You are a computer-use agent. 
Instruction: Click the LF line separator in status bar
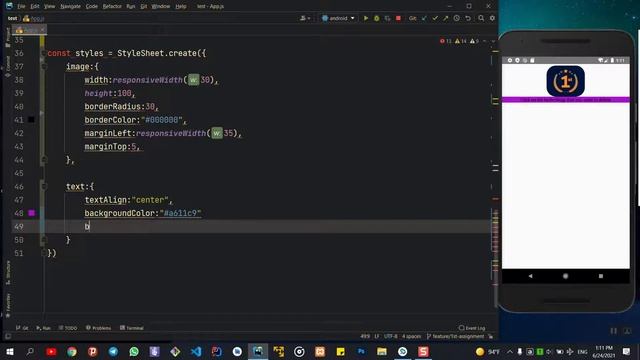(376, 337)
